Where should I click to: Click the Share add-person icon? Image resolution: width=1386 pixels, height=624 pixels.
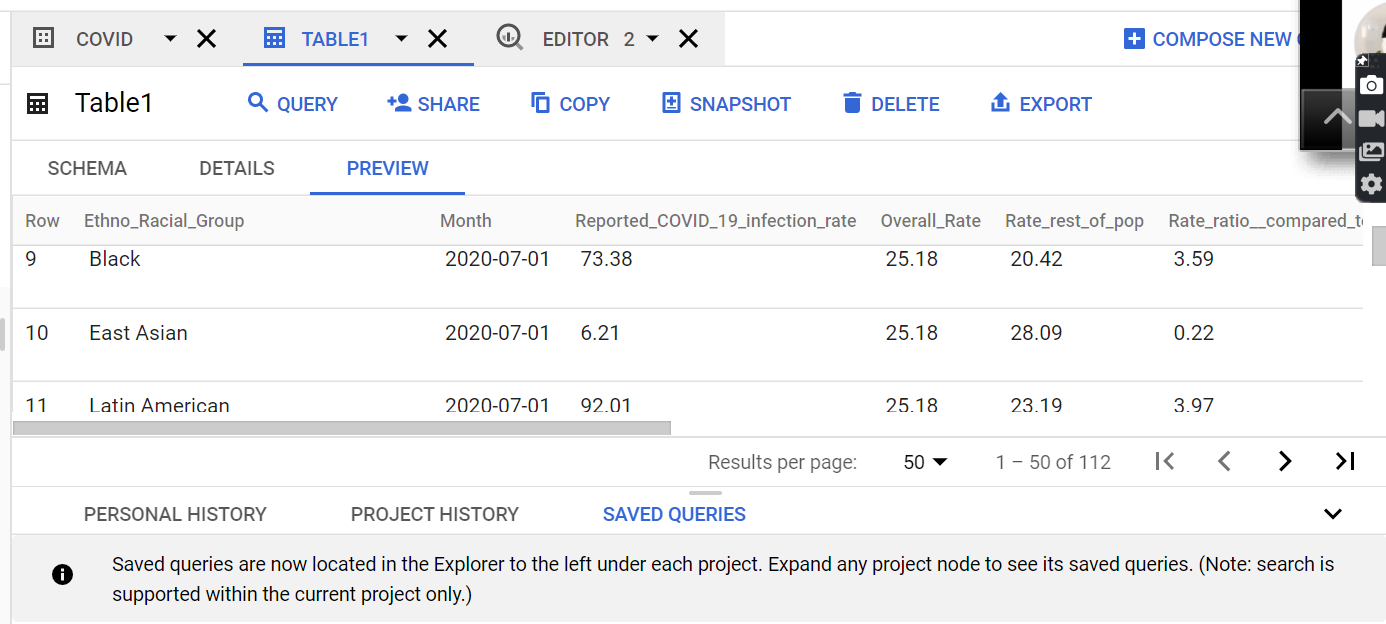click(399, 103)
